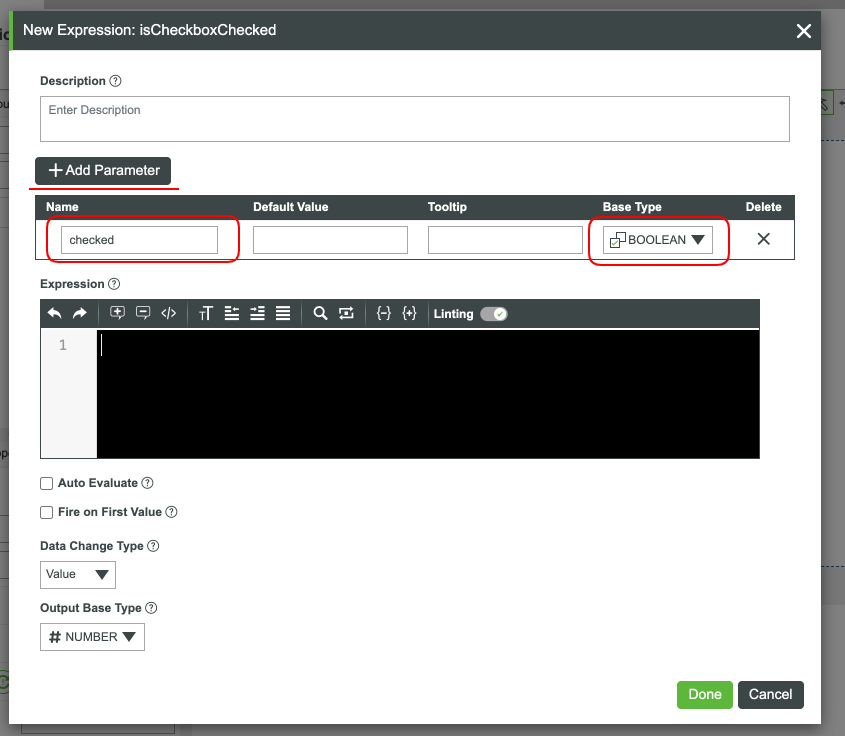Click the Add Parameter button
Image resolution: width=845 pixels, height=736 pixels.
coord(103,170)
